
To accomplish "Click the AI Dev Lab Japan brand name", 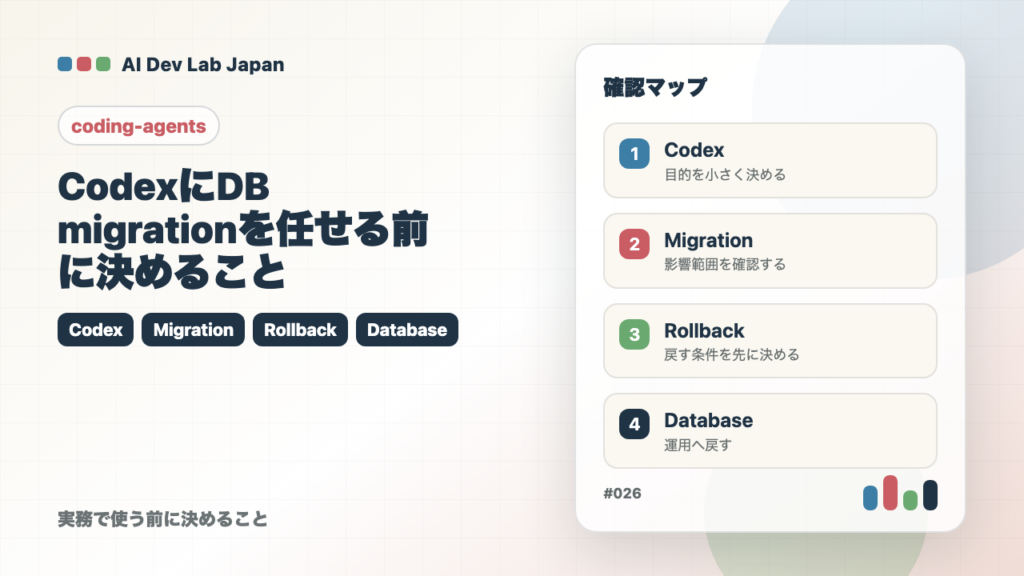I will click(x=203, y=65).
